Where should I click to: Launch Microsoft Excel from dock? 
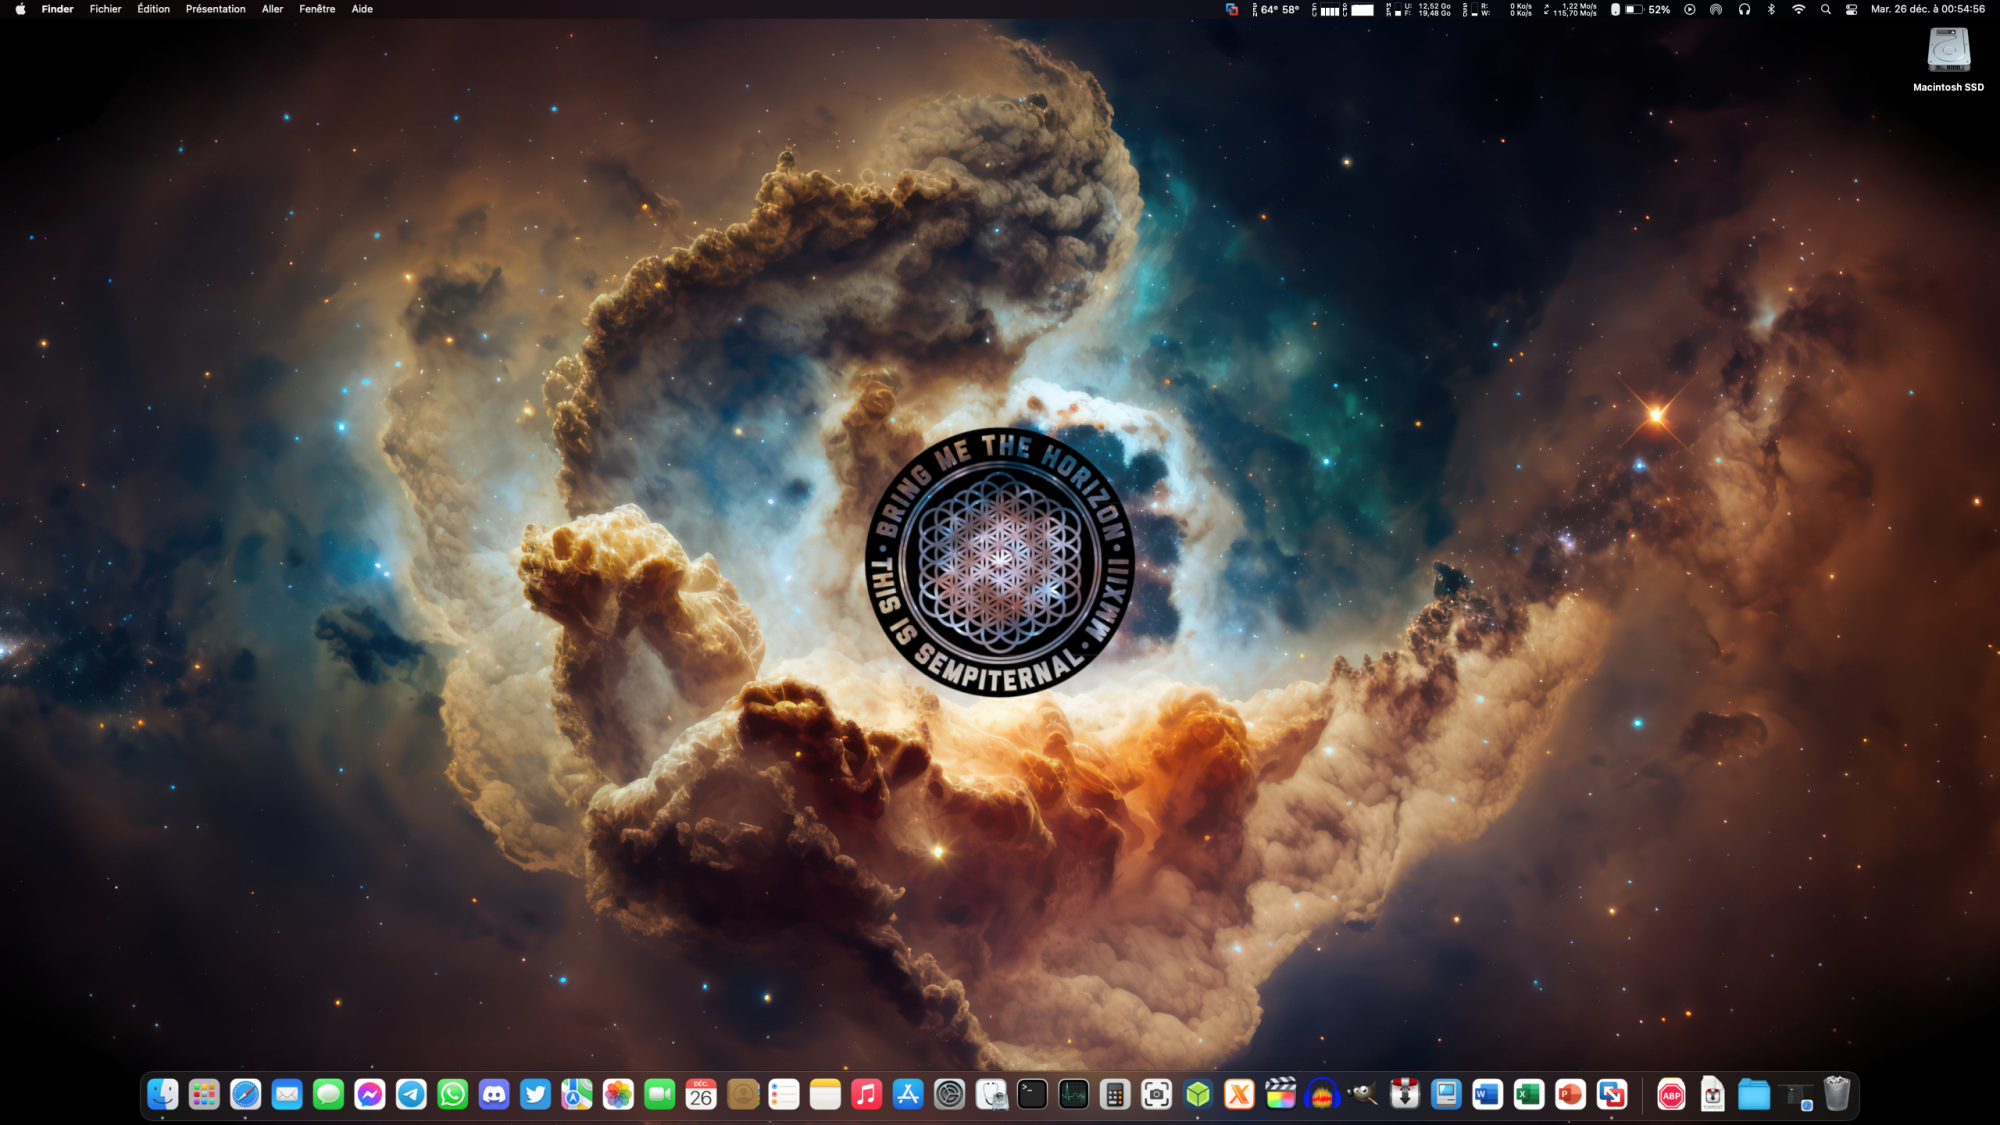pyautogui.click(x=1529, y=1095)
